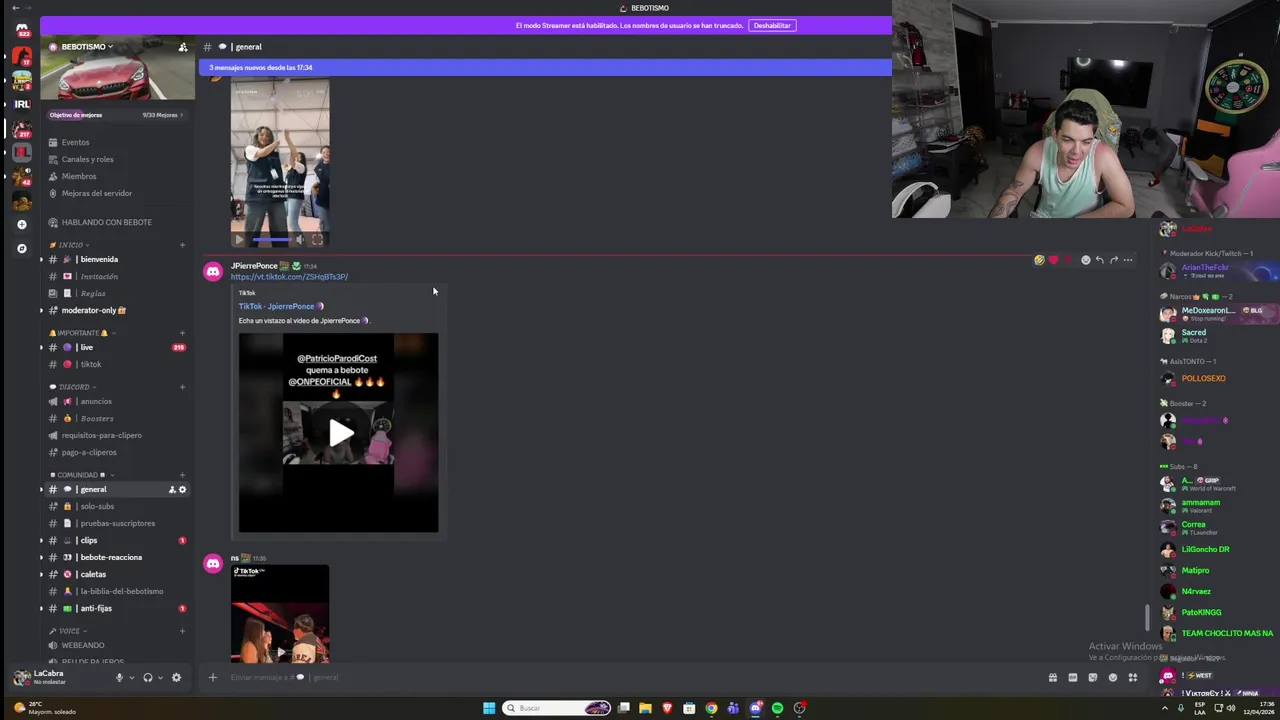The width and height of the screenshot is (1280, 720).
Task: Click Deshabilitar streamer mode button
Action: coord(772,26)
